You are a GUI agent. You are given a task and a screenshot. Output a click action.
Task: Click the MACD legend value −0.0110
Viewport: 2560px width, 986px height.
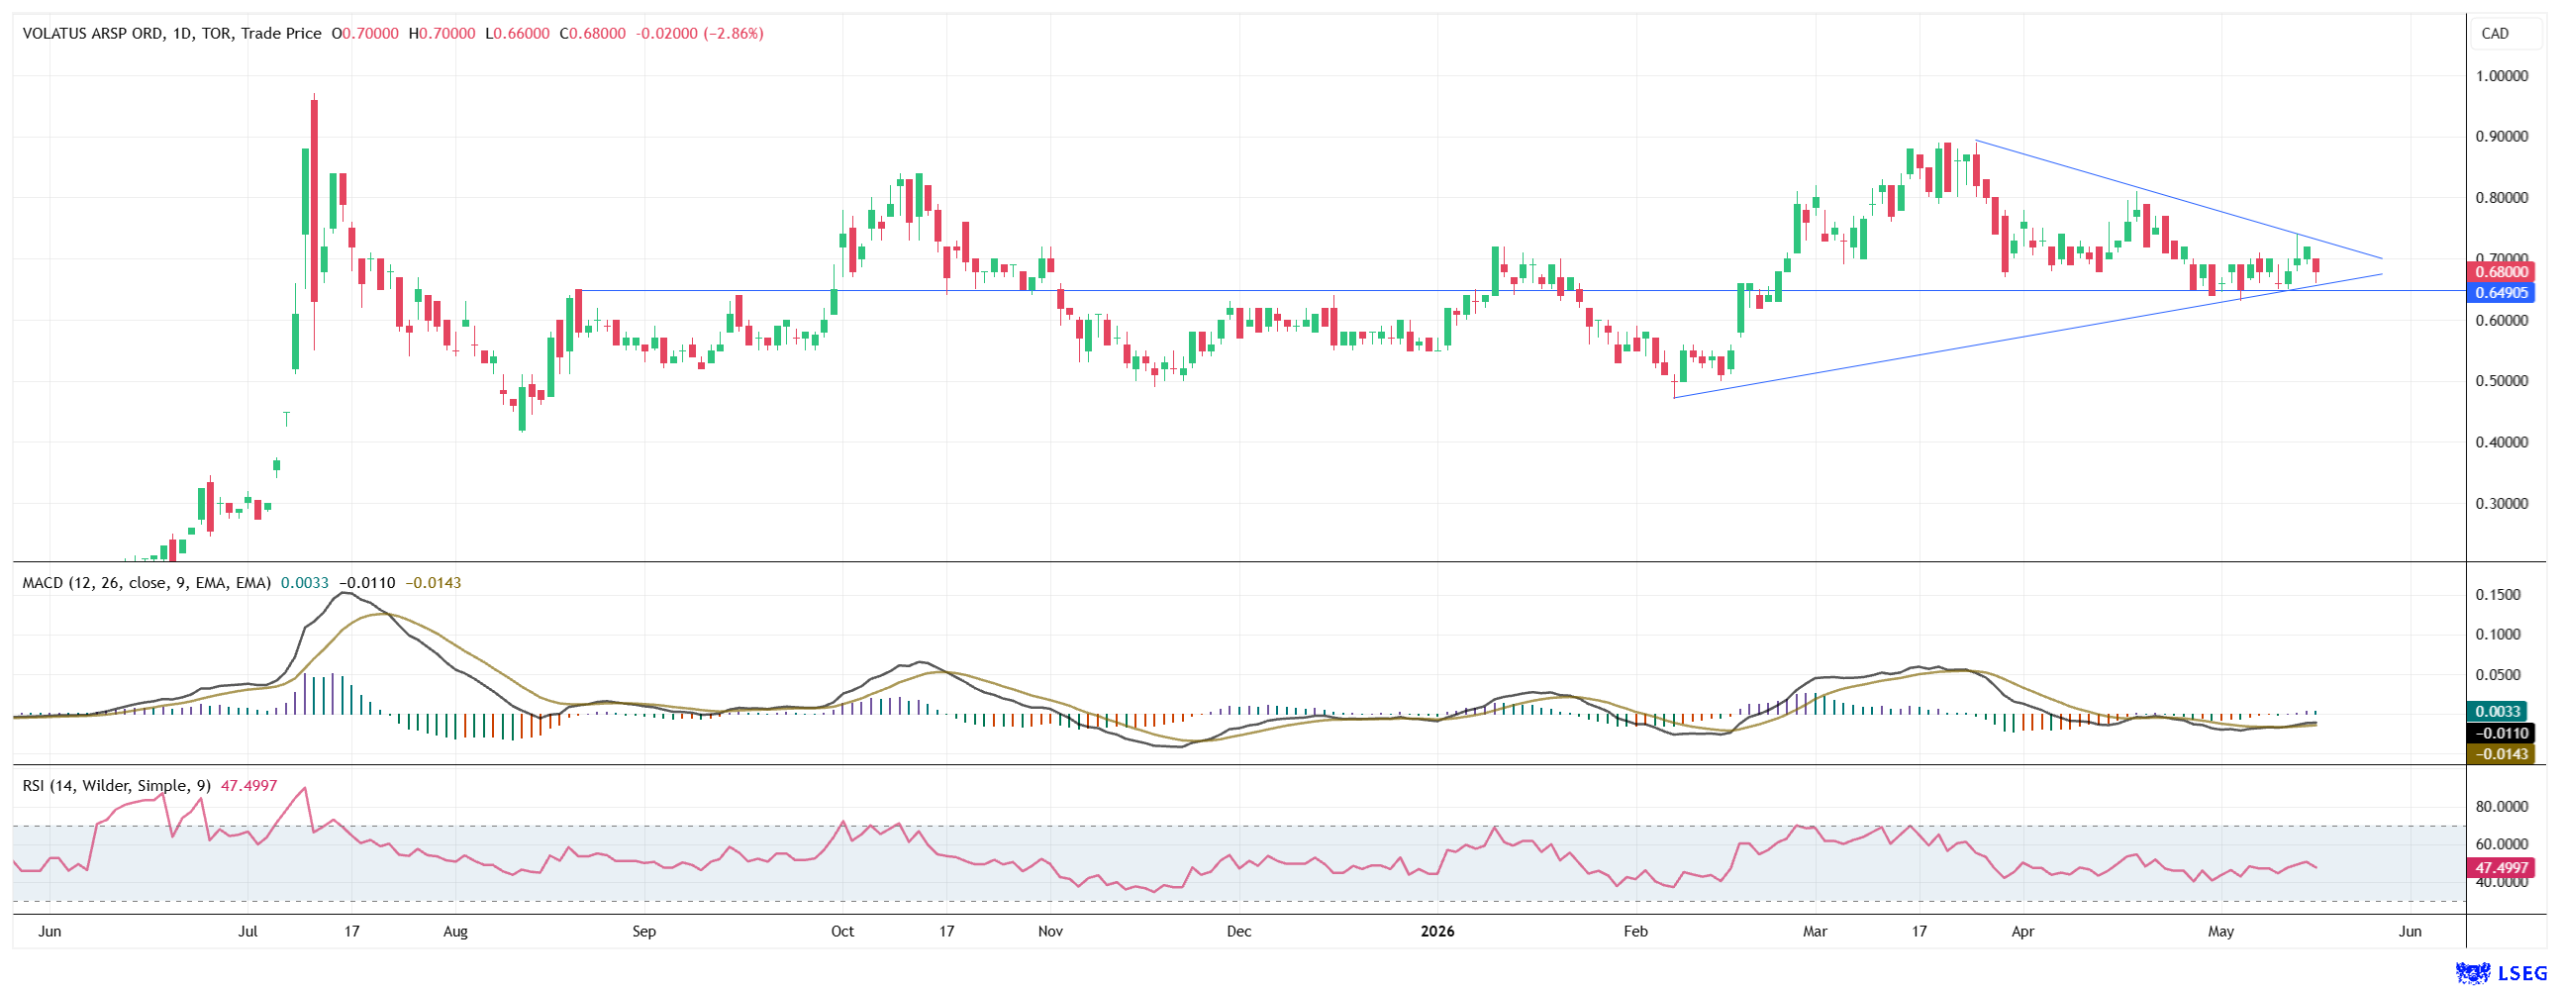click(367, 583)
